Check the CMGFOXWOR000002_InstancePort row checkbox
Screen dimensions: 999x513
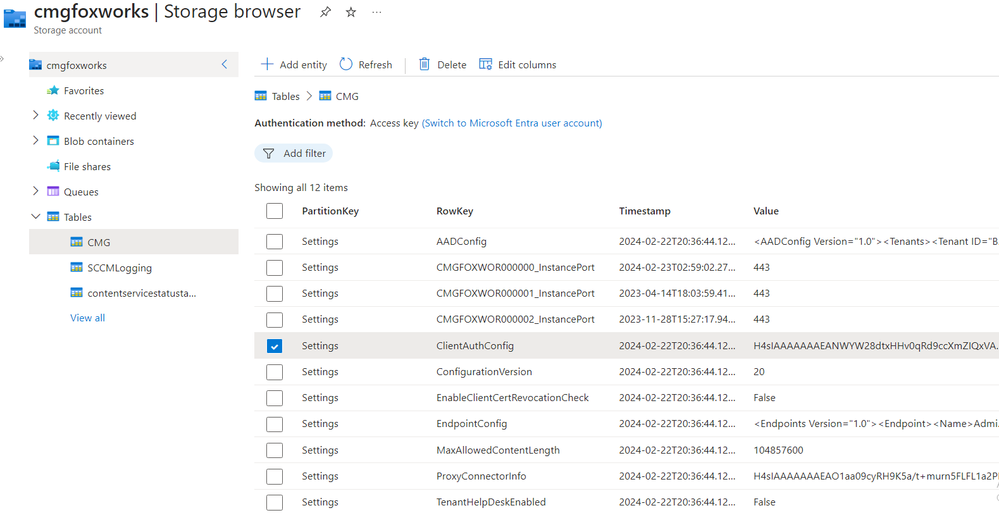coord(275,319)
